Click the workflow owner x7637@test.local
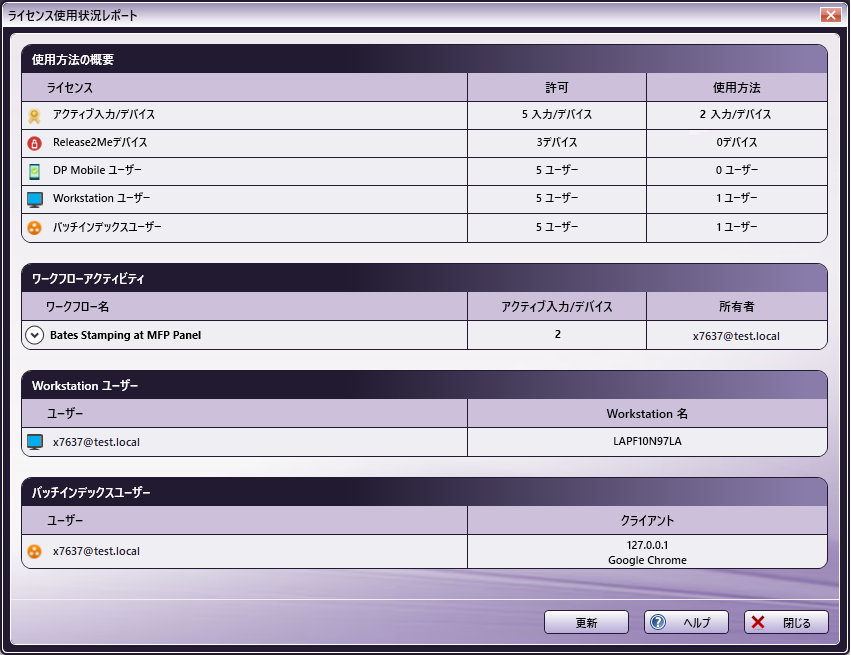Viewport: 851px width, 655px height. click(x=736, y=336)
